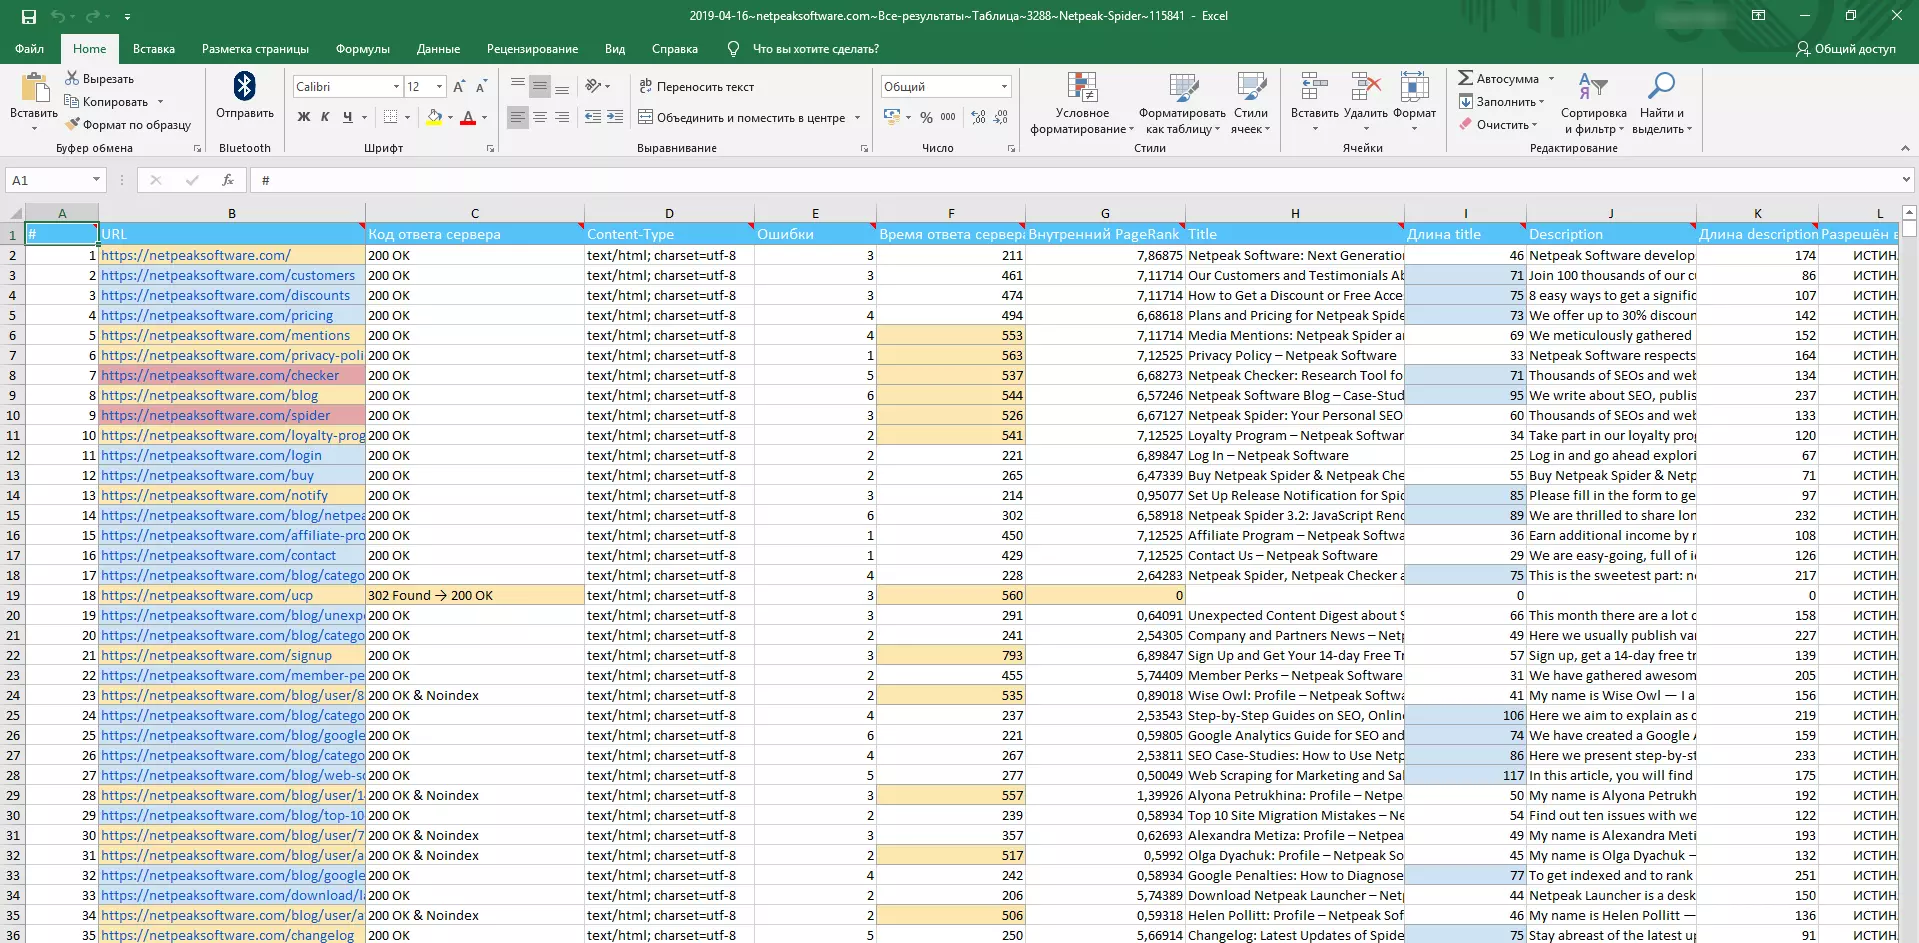
Task: Open link https://netpeaksoftware.com/pricing
Action: [217, 315]
